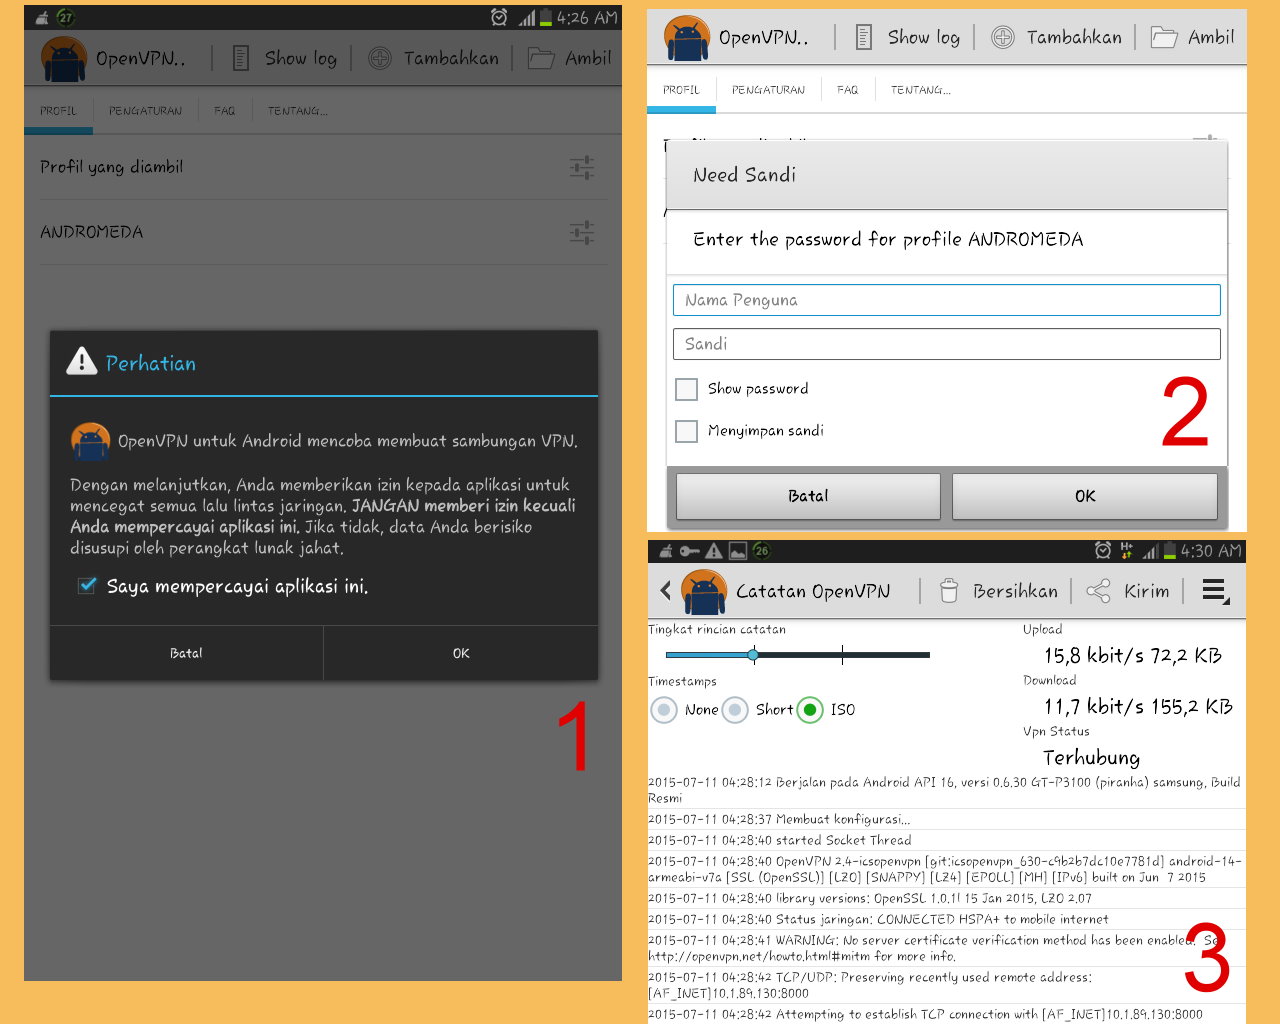Screen dimensions: 1280x1024
Task: Toggle Saya mempercayai aplikasi ini checkbox
Action: point(88,586)
